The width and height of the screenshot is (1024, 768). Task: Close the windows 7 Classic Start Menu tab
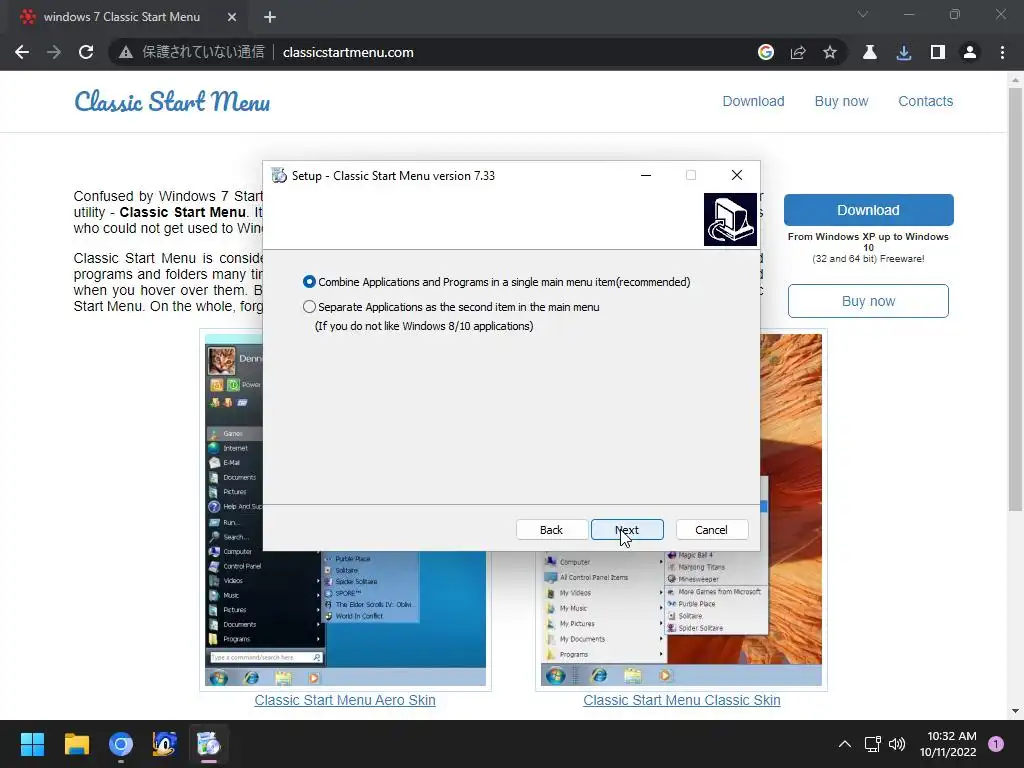tap(232, 17)
